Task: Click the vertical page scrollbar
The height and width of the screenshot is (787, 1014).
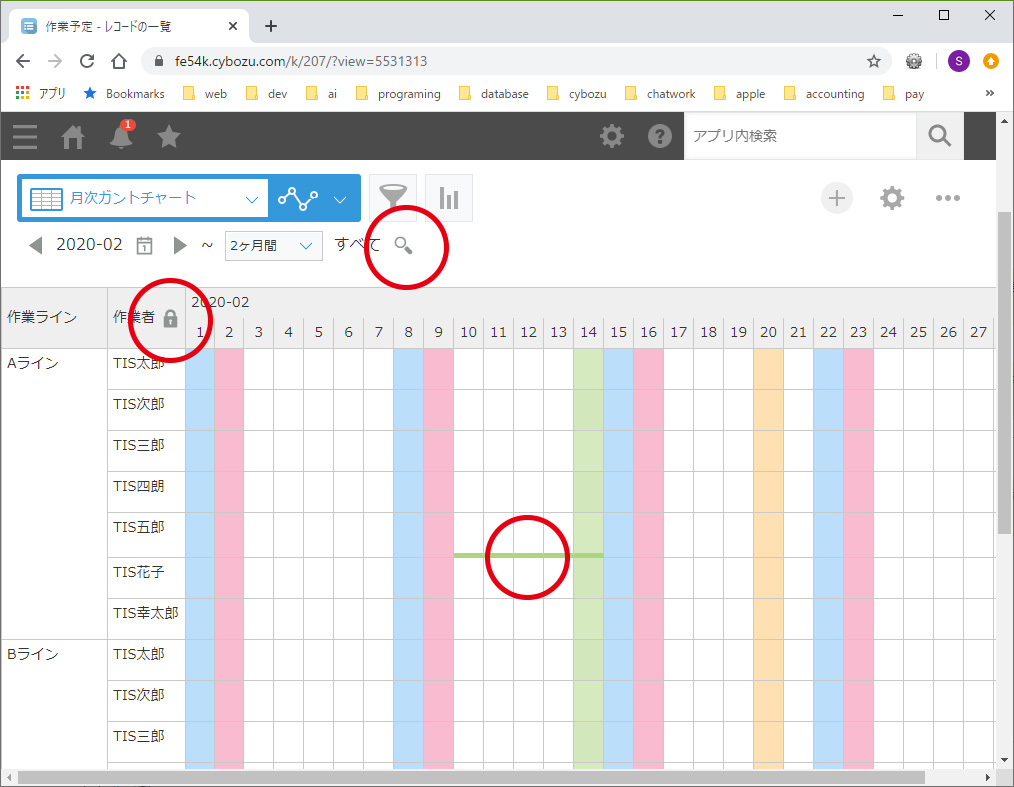Action: (1004, 372)
